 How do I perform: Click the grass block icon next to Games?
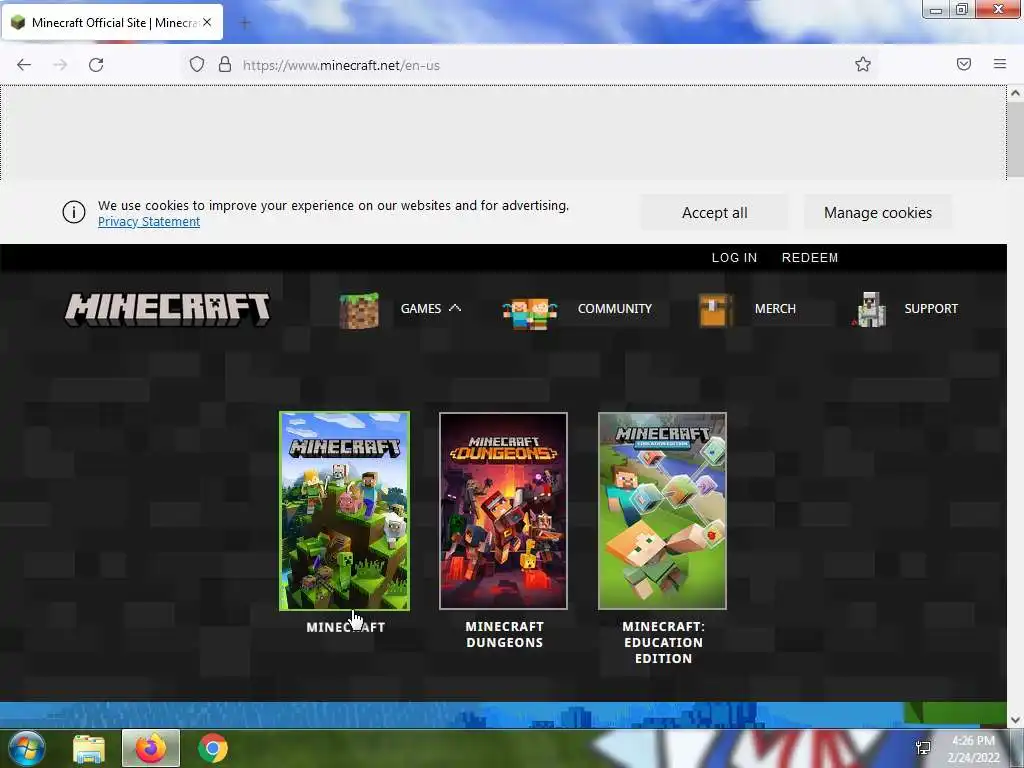click(x=359, y=310)
